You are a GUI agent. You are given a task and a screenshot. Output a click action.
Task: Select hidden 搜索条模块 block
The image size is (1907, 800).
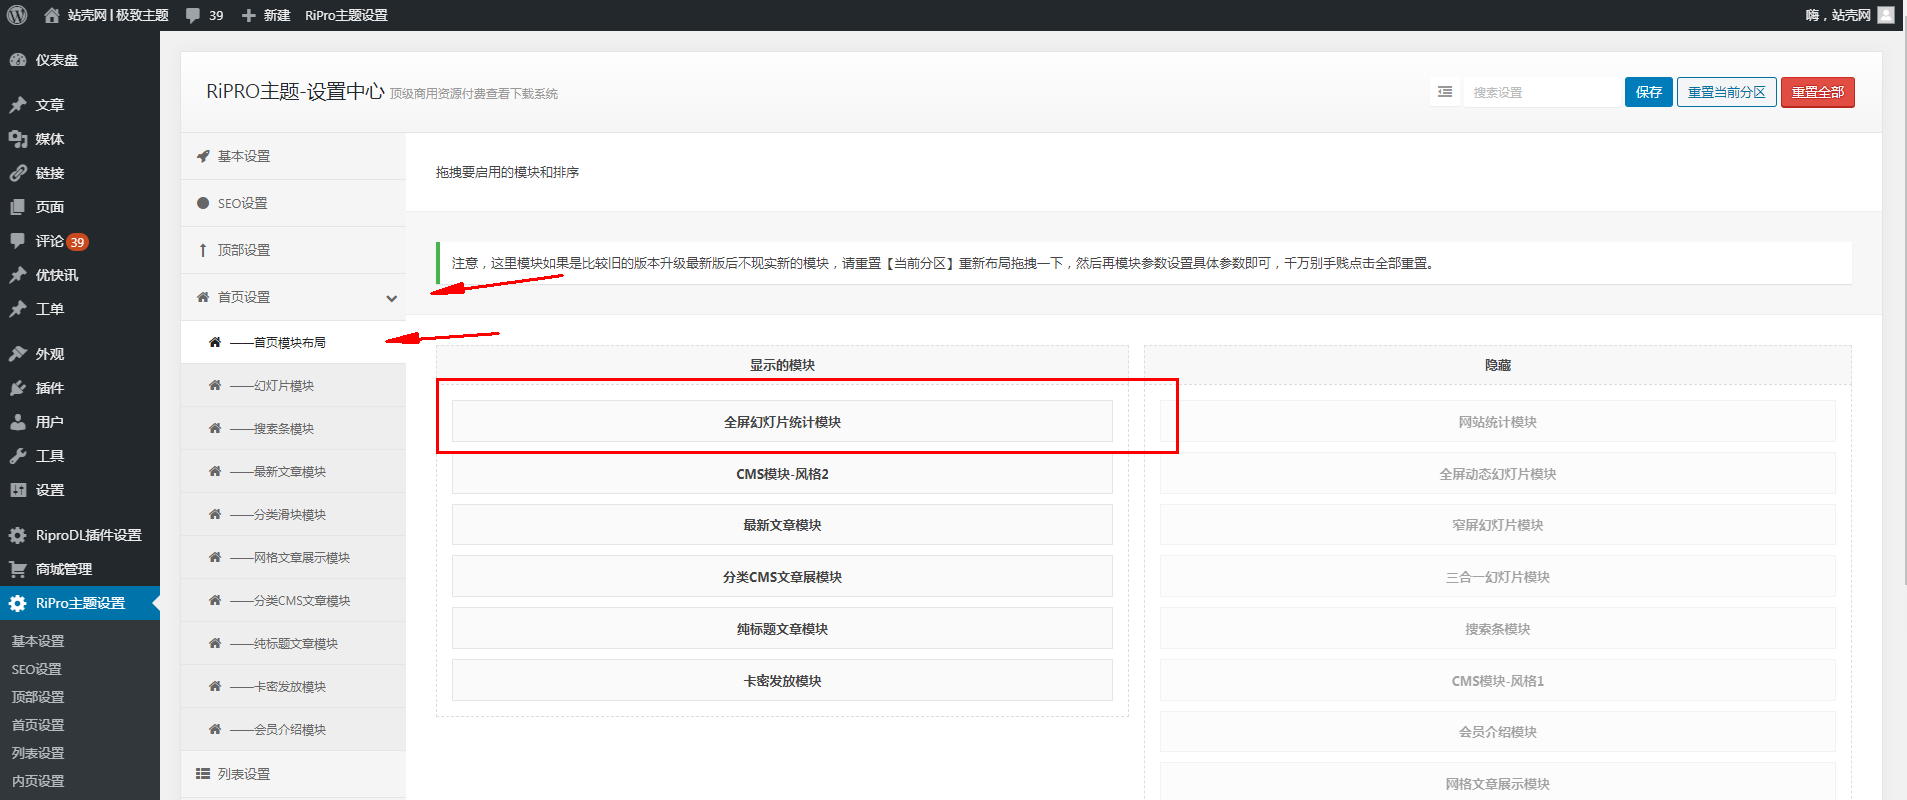[x=1498, y=629]
